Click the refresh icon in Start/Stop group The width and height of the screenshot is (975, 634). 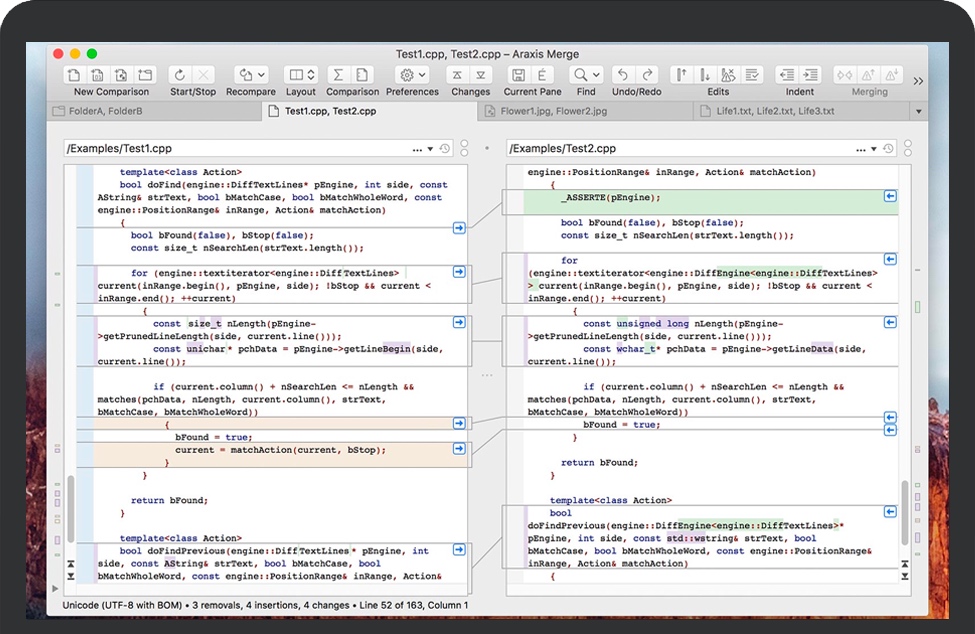tap(180, 75)
